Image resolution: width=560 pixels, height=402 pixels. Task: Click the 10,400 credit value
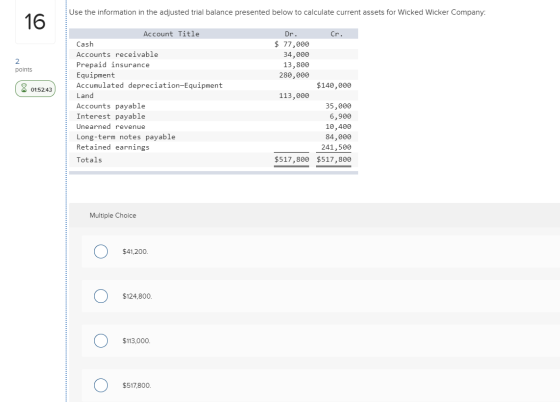tap(338, 127)
